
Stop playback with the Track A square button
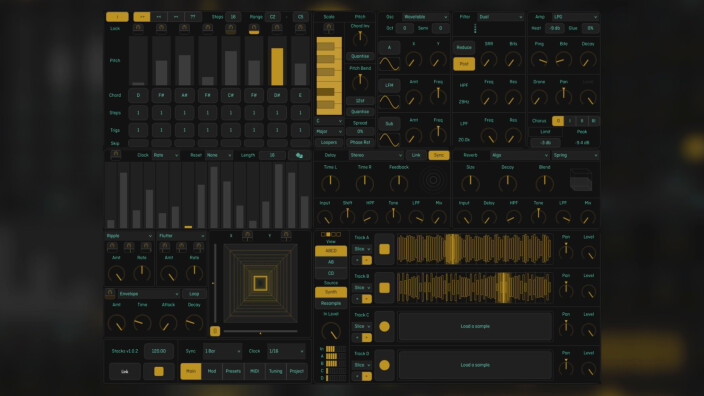[x=384, y=249]
